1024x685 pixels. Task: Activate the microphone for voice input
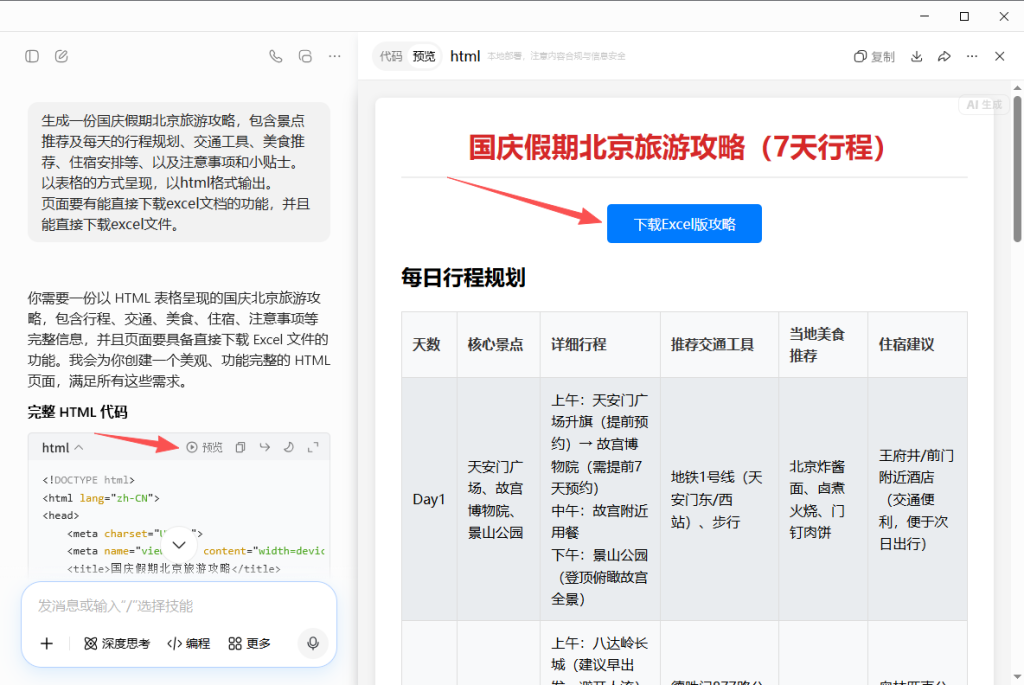312,644
